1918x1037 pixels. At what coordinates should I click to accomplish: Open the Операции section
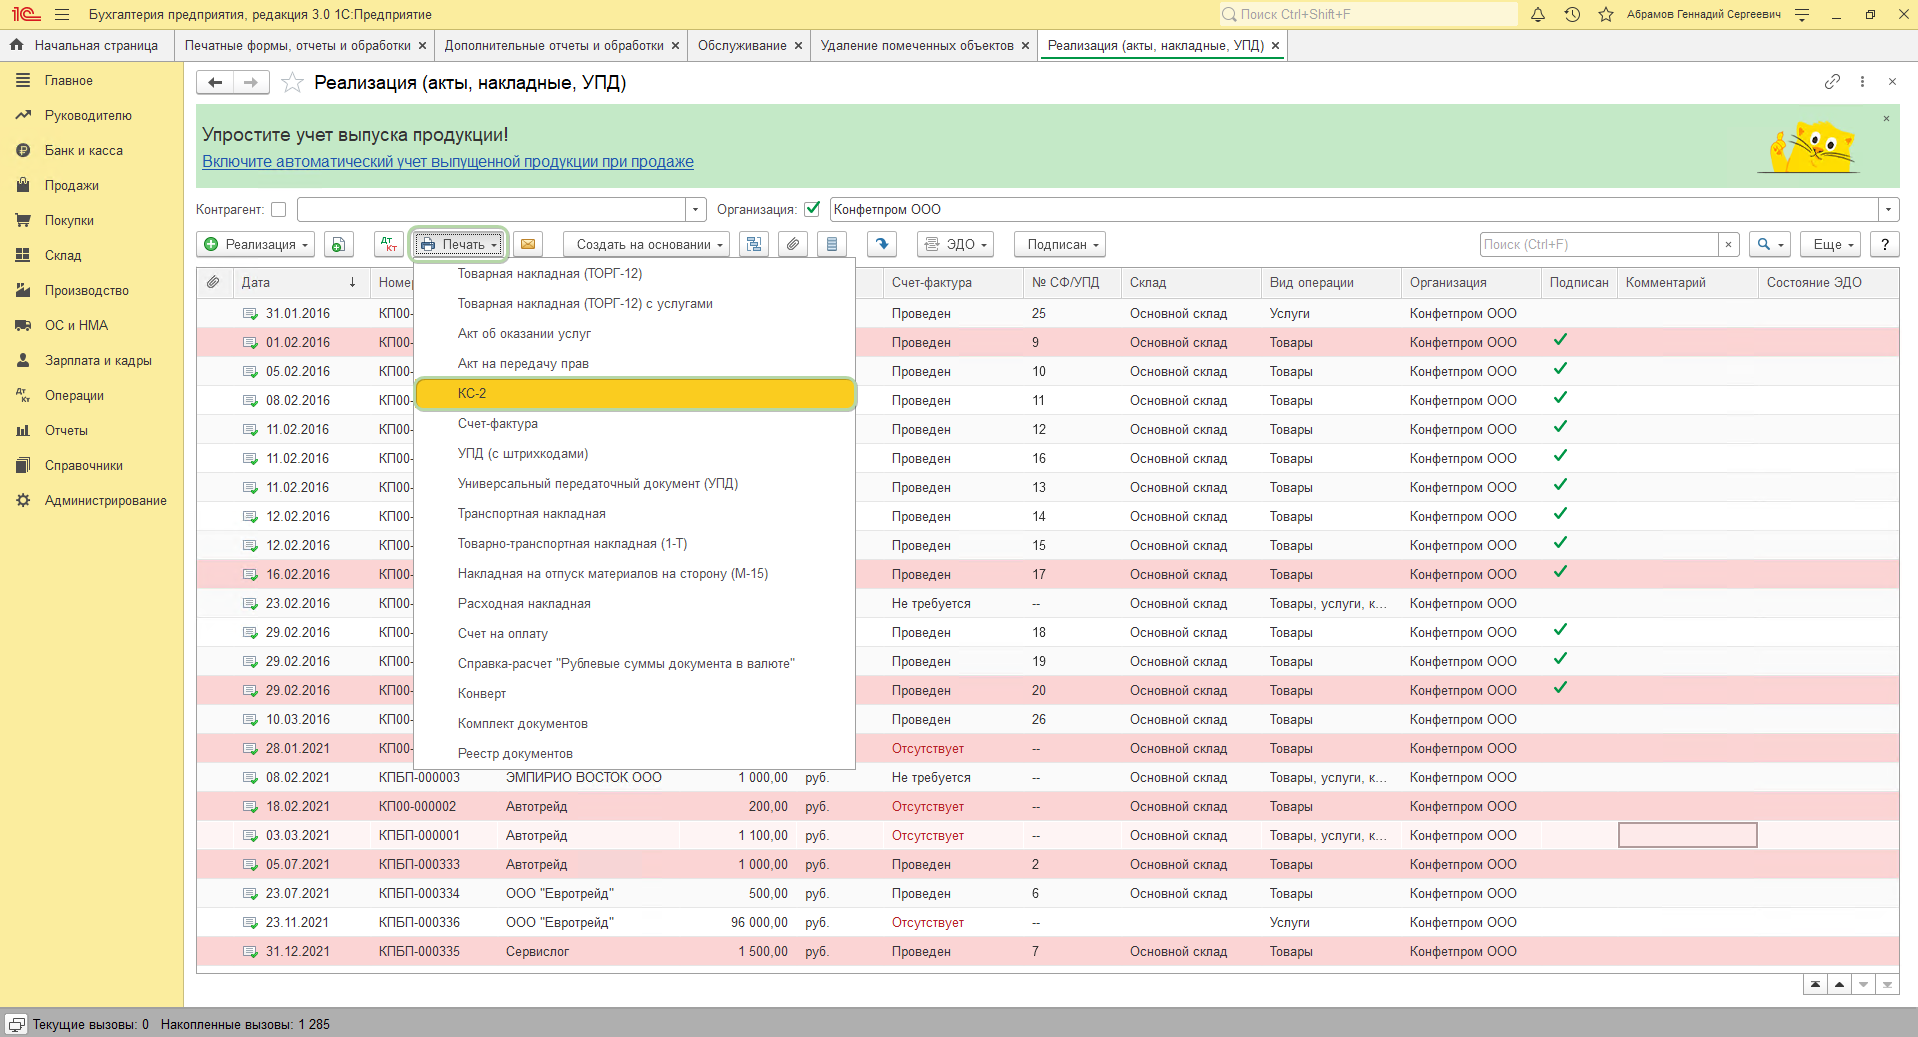coord(74,396)
